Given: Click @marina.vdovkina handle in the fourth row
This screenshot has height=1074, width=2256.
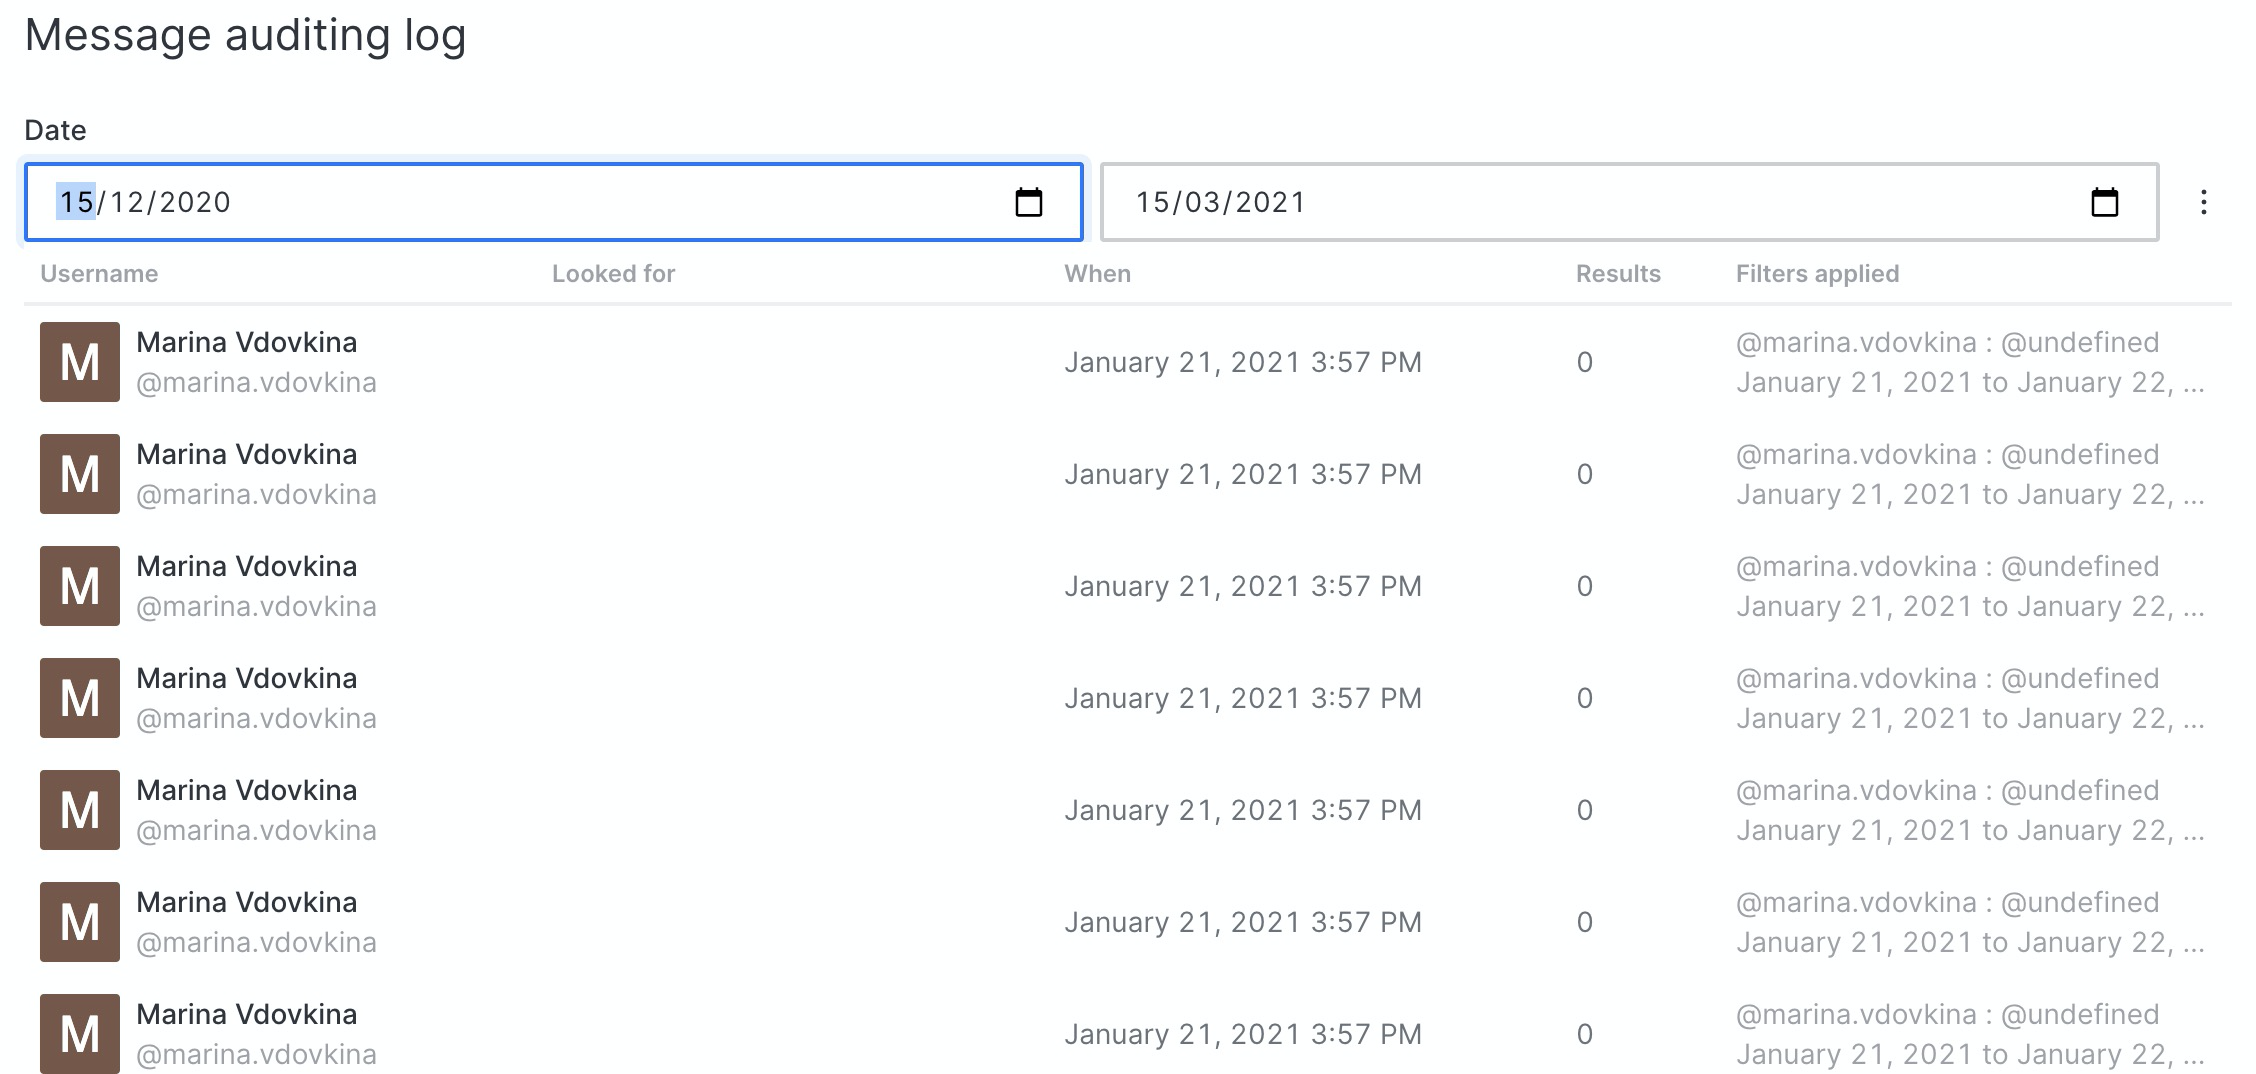Looking at the screenshot, I should click(x=256, y=718).
